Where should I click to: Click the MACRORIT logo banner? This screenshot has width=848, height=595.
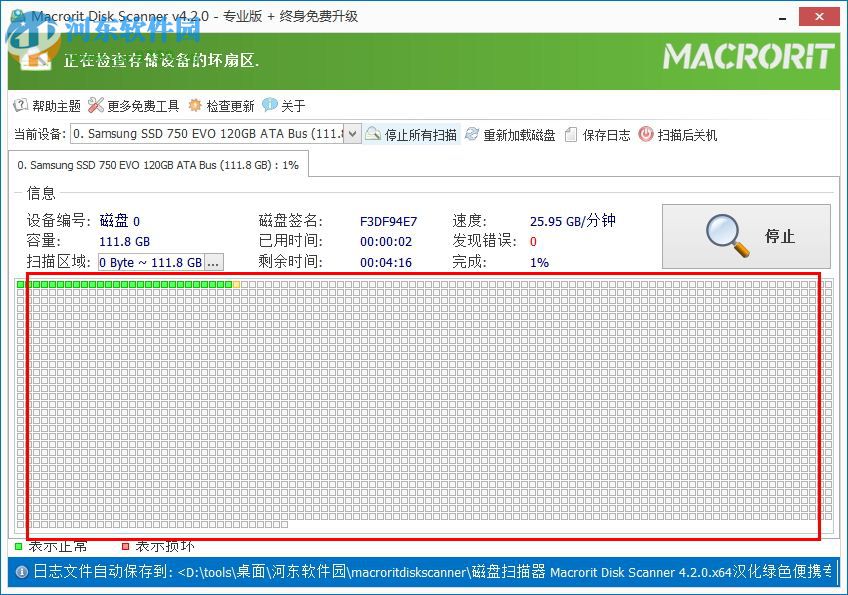tap(748, 57)
